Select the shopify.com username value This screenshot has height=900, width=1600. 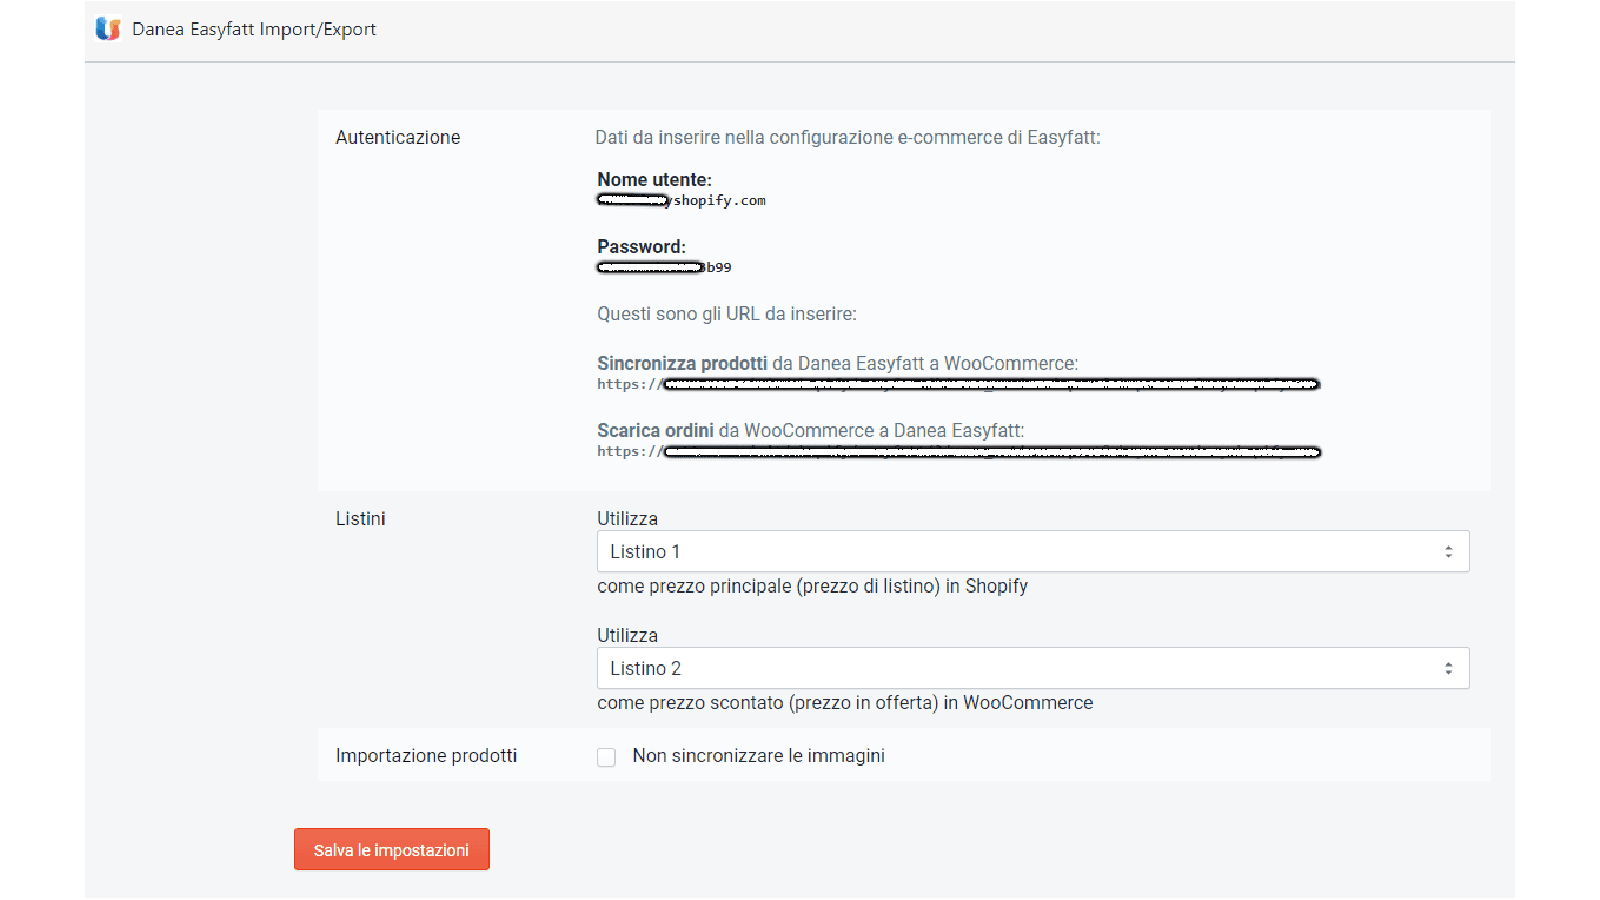[681, 201]
